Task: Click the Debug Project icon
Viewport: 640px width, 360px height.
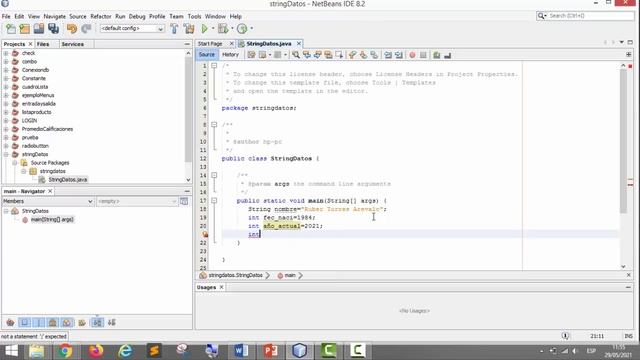Action: pos(223,29)
